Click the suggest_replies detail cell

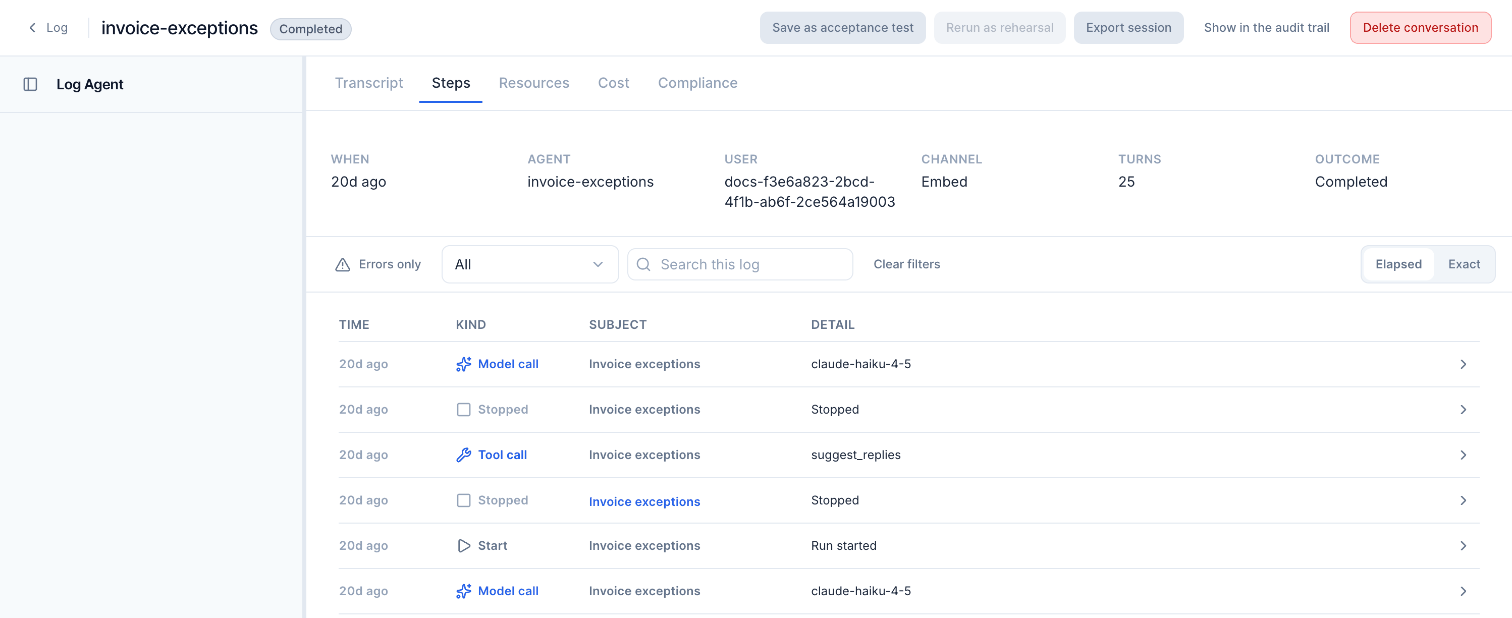click(x=856, y=455)
